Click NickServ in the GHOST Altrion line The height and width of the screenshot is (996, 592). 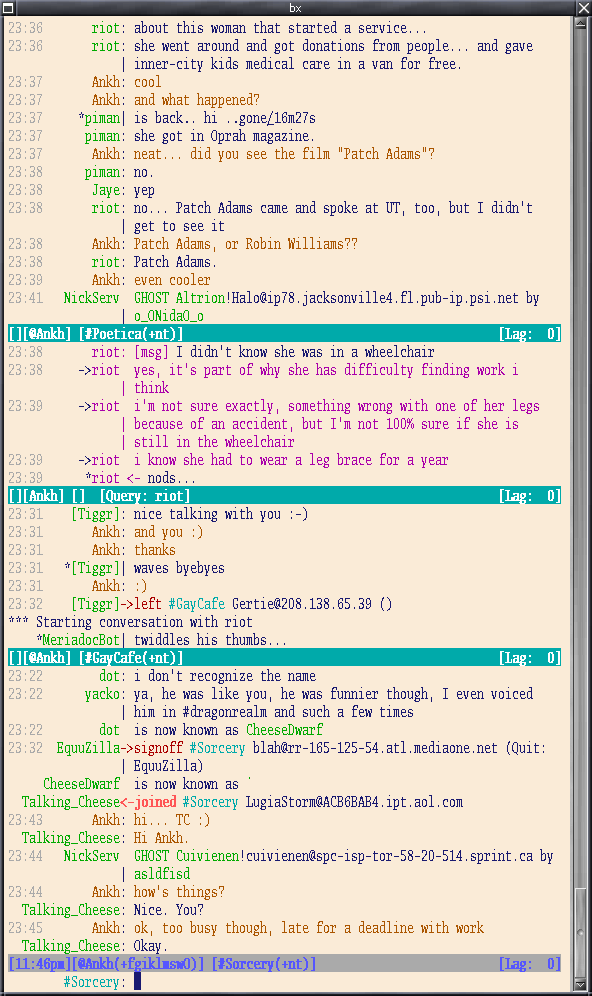(91, 298)
